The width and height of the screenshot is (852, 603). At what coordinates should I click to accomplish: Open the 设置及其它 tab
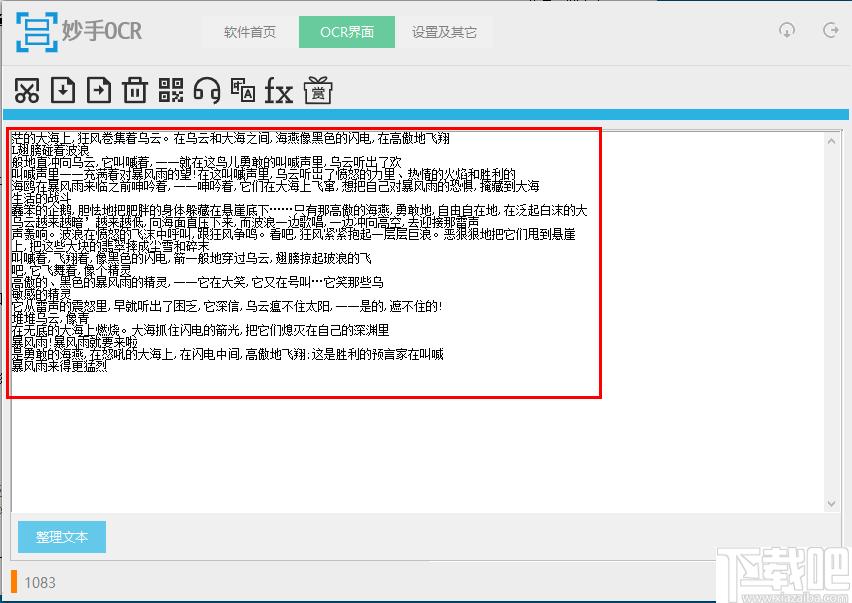coord(444,32)
